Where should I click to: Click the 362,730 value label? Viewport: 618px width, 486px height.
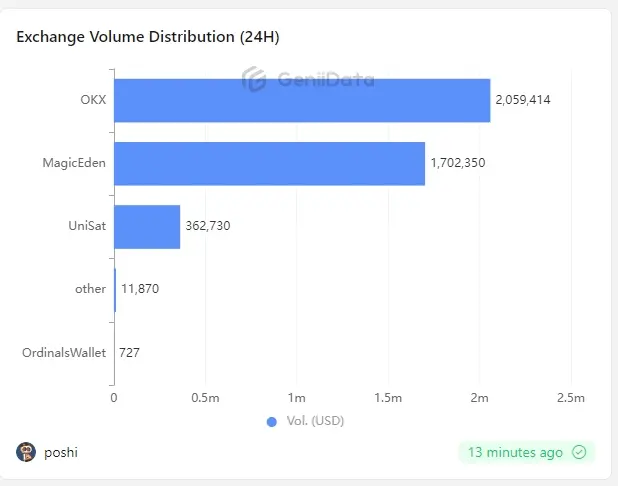[x=208, y=226]
